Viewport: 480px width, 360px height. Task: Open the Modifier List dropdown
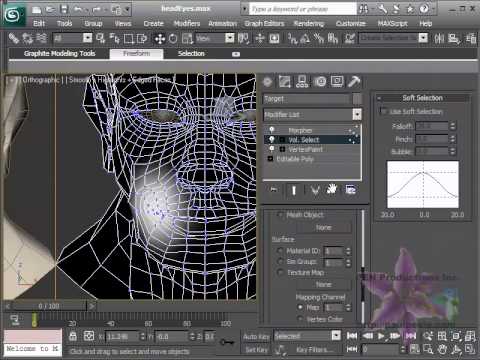[312, 115]
